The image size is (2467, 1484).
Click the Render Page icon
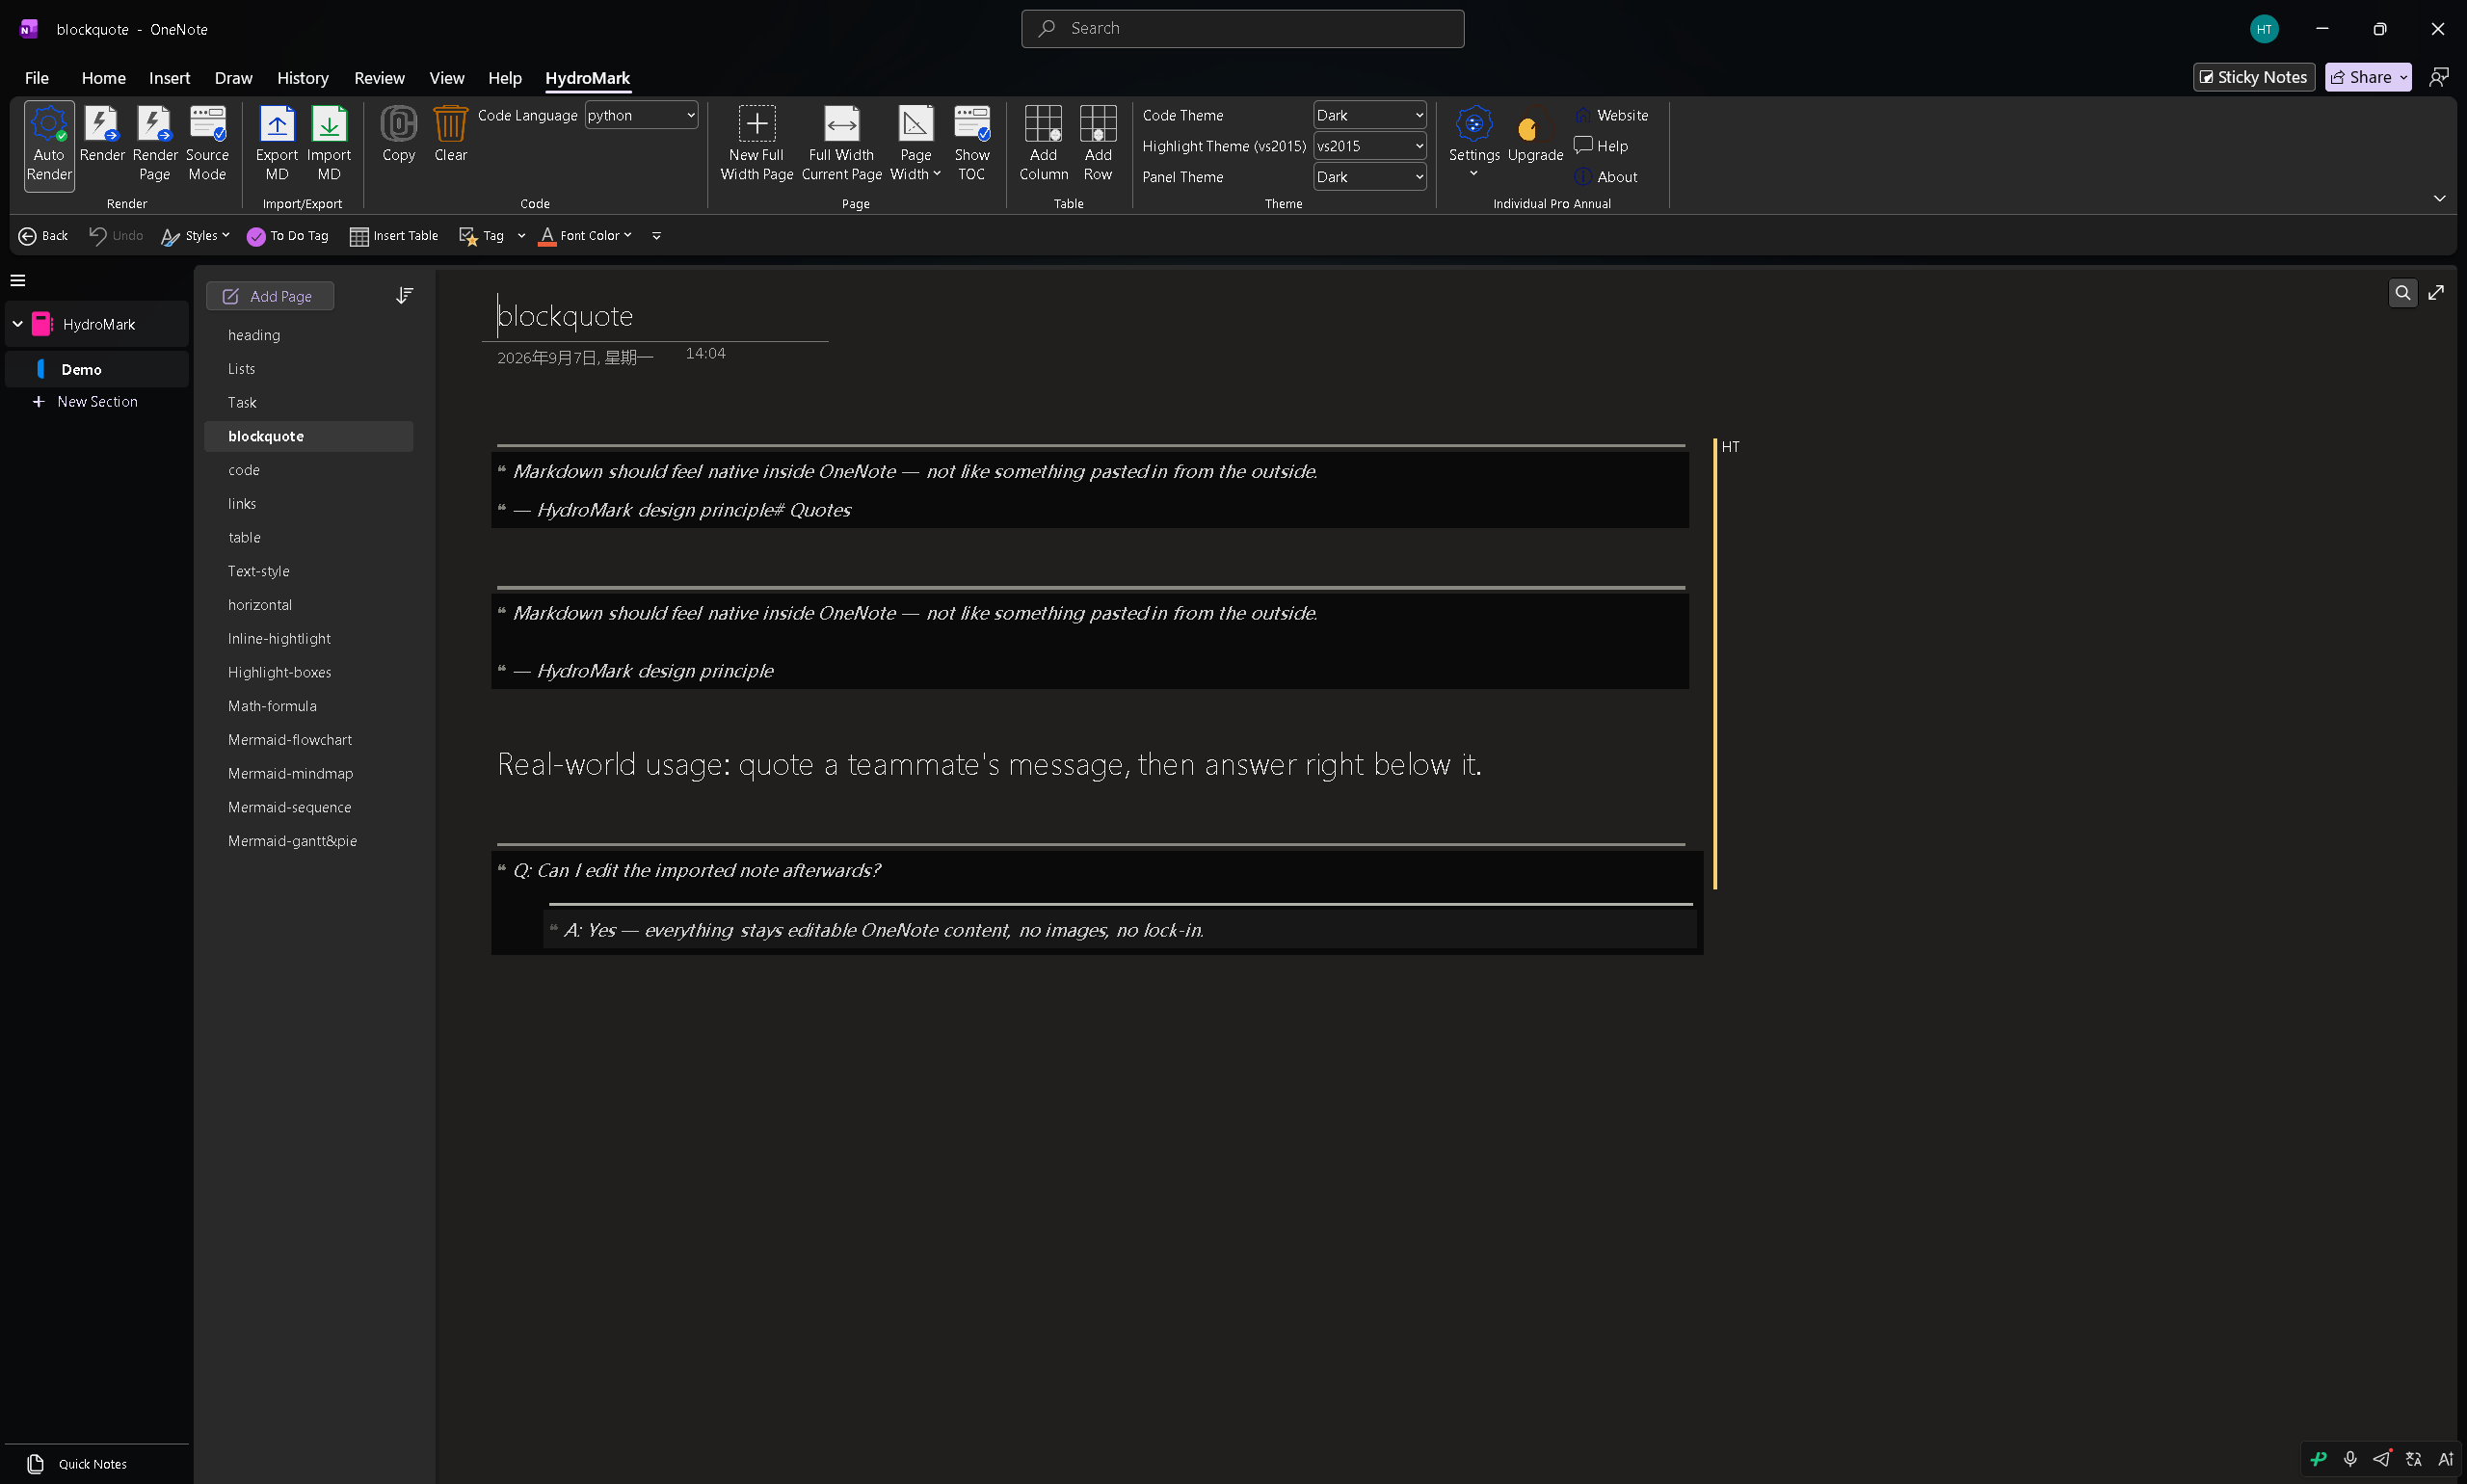[155, 145]
